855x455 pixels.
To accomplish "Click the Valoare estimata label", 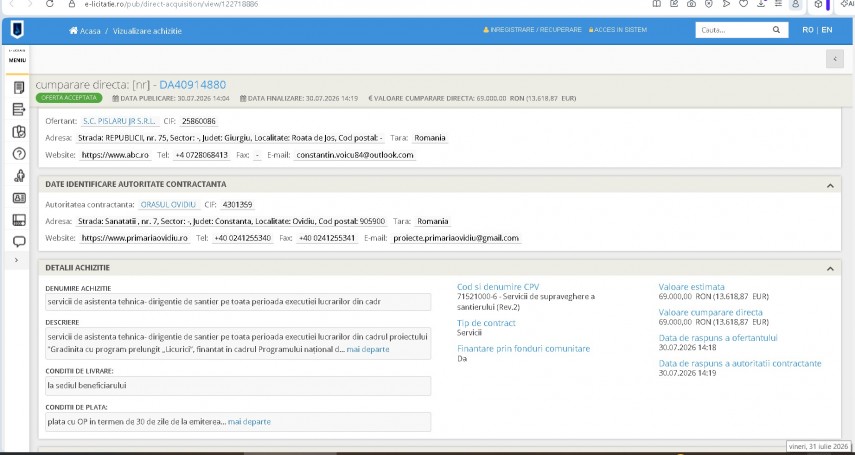I will click(691, 287).
